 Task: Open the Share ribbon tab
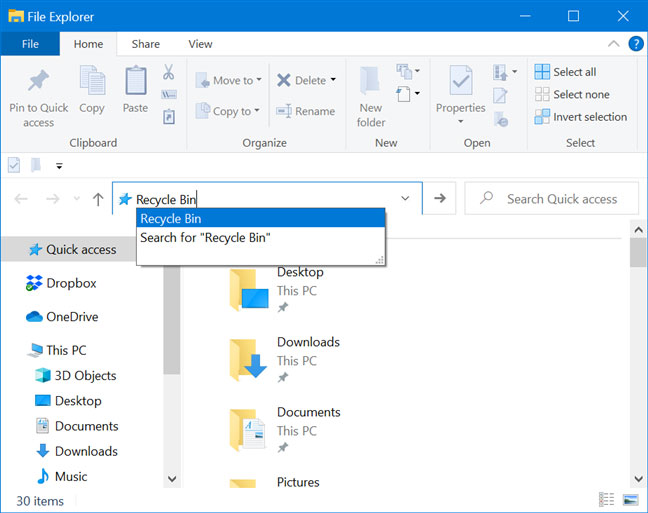[x=146, y=44]
